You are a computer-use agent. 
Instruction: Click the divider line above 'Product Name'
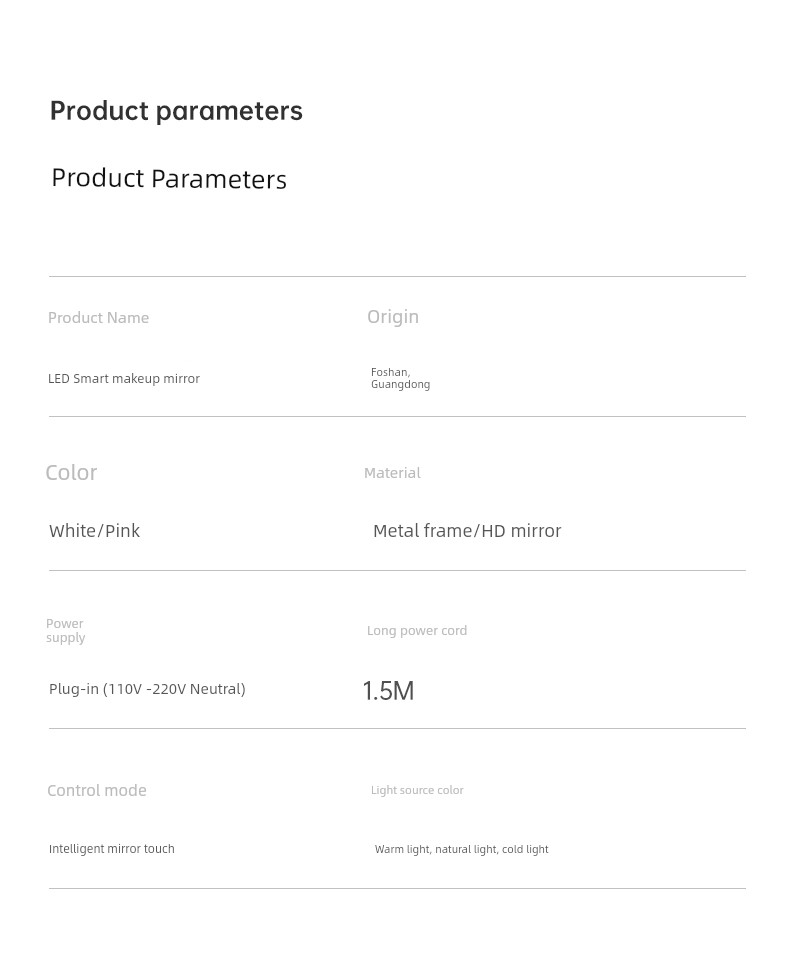click(397, 277)
